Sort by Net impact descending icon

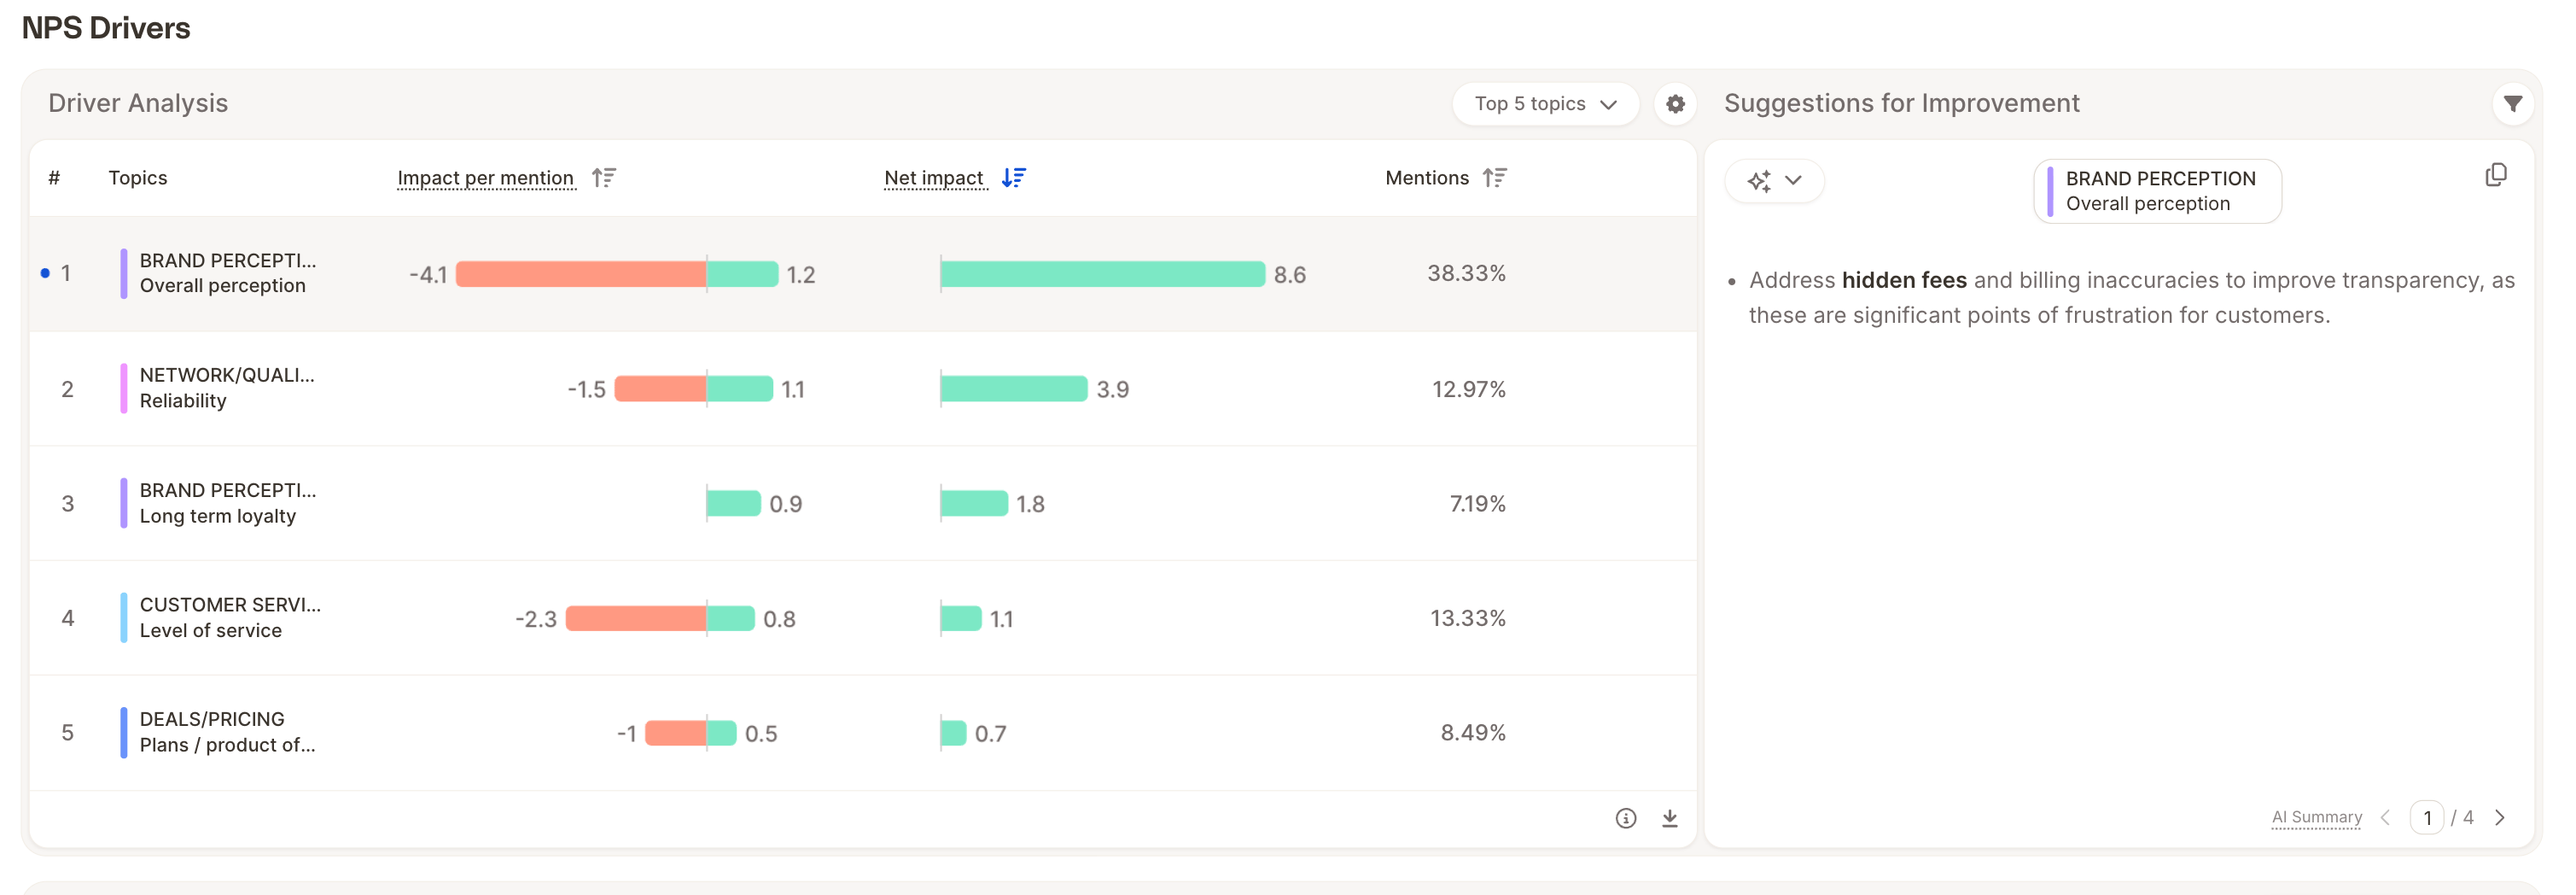pyautogui.click(x=1013, y=178)
